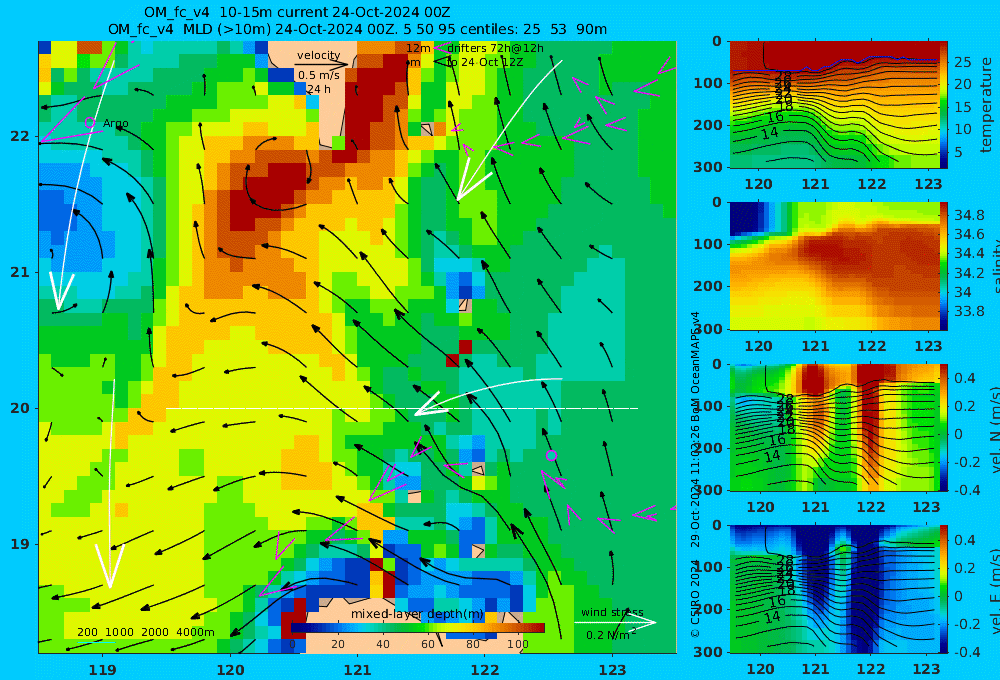Screen dimensions: 1000x680
Task: Click latitude tick 22 on the main map
Action: pos(20,136)
